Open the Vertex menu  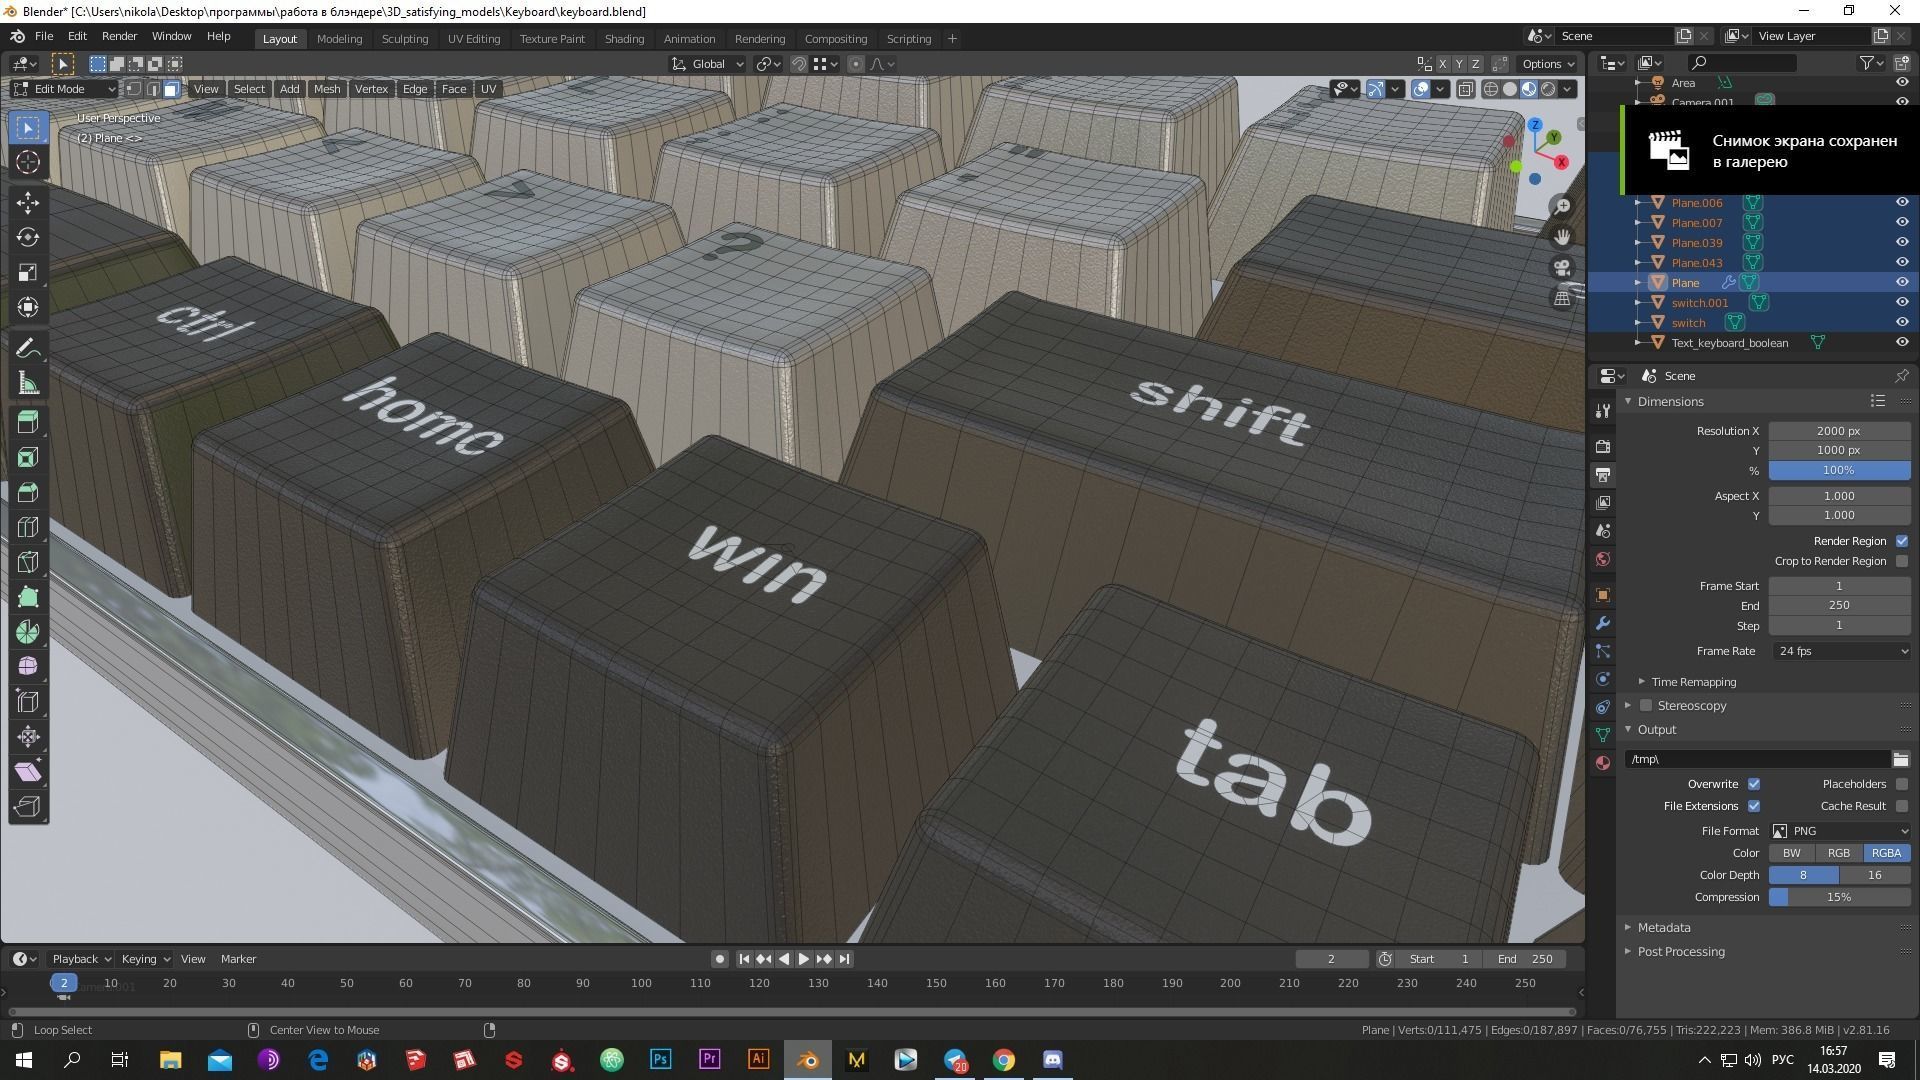click(371, 89)
